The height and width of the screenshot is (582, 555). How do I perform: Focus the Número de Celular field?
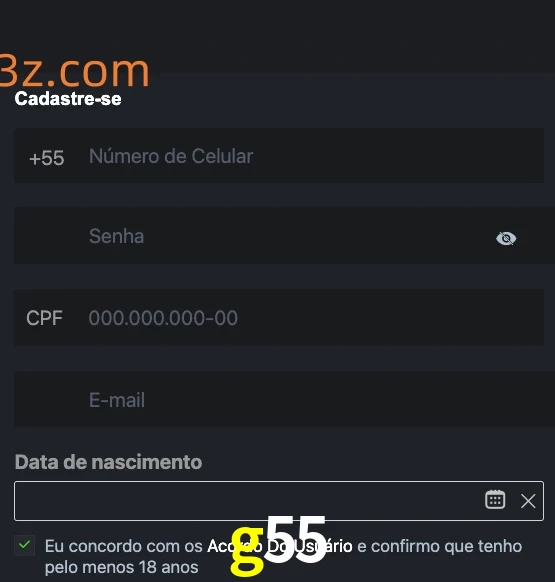pos(312,156)
